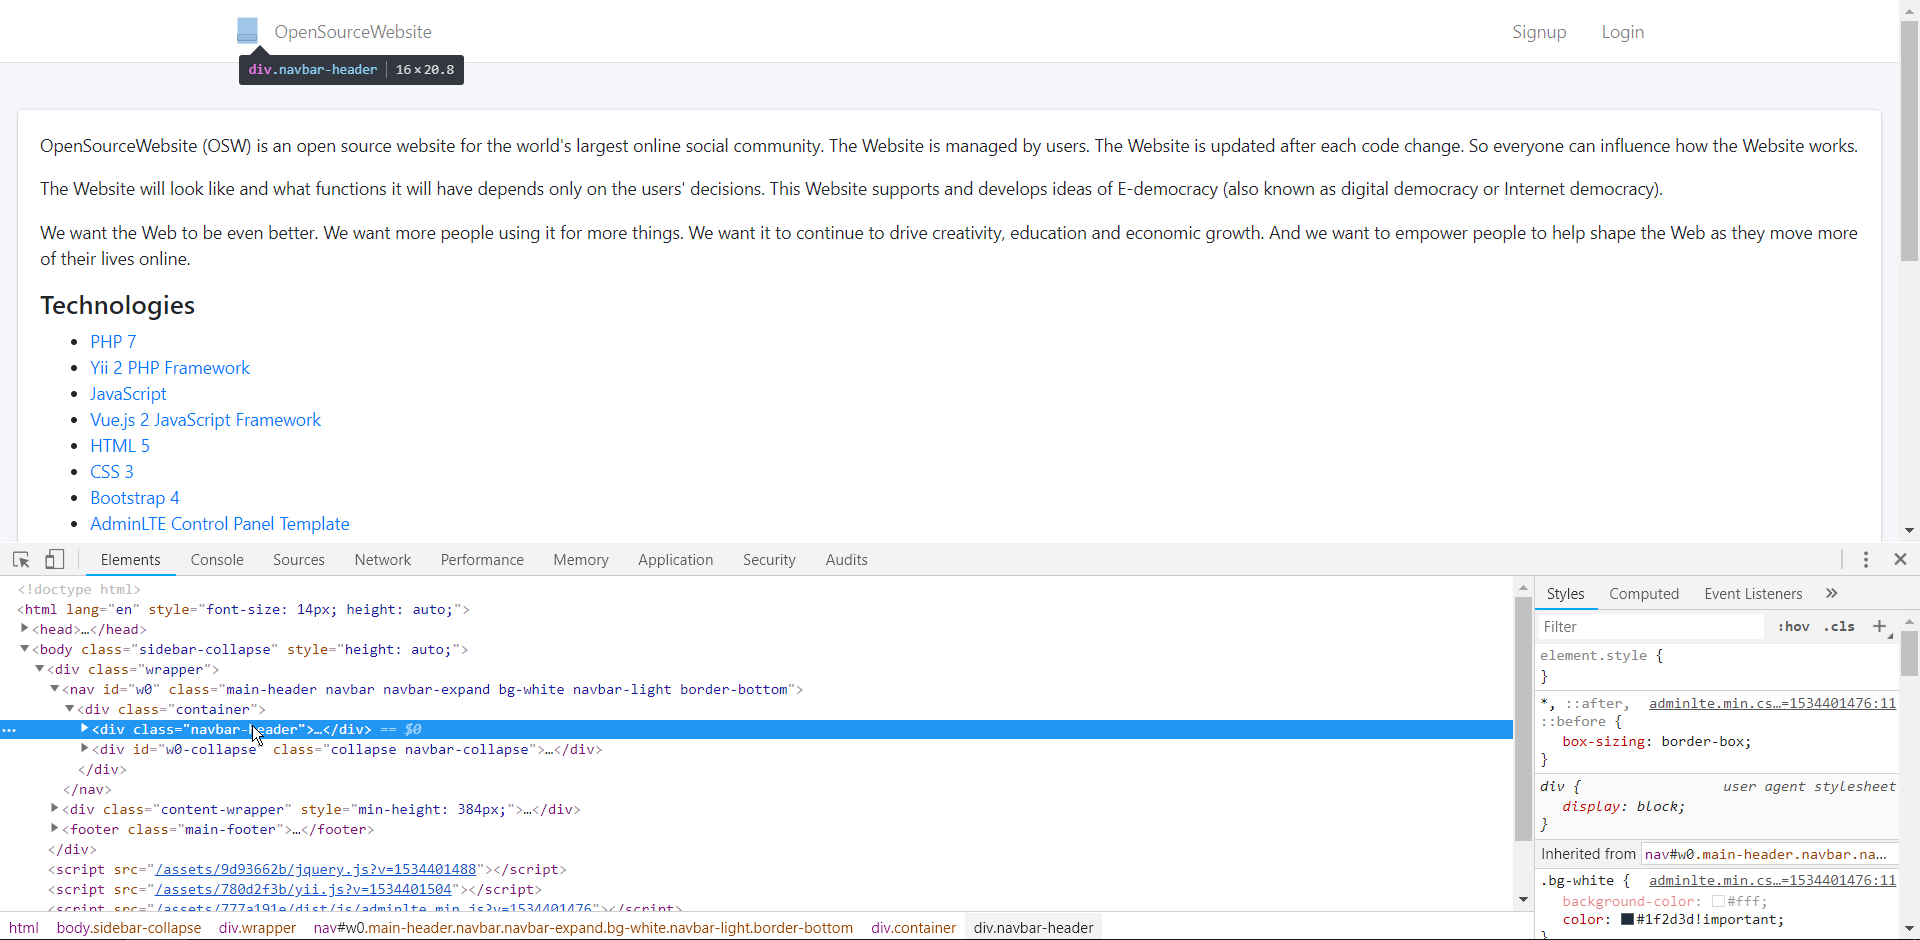Click the #1f2d3d color swatch
This screenshot has width=1920, height=940.
pyautogui.click(x=1627, y=919)
